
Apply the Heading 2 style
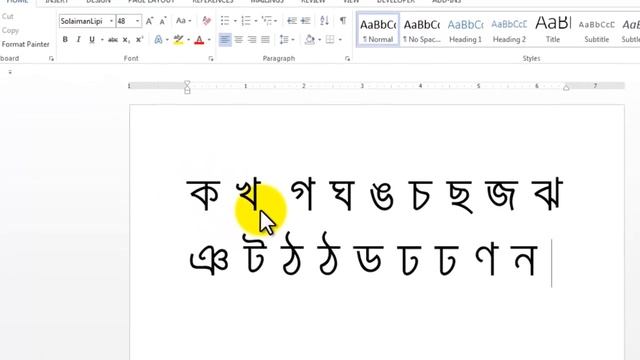click(509, 30)
